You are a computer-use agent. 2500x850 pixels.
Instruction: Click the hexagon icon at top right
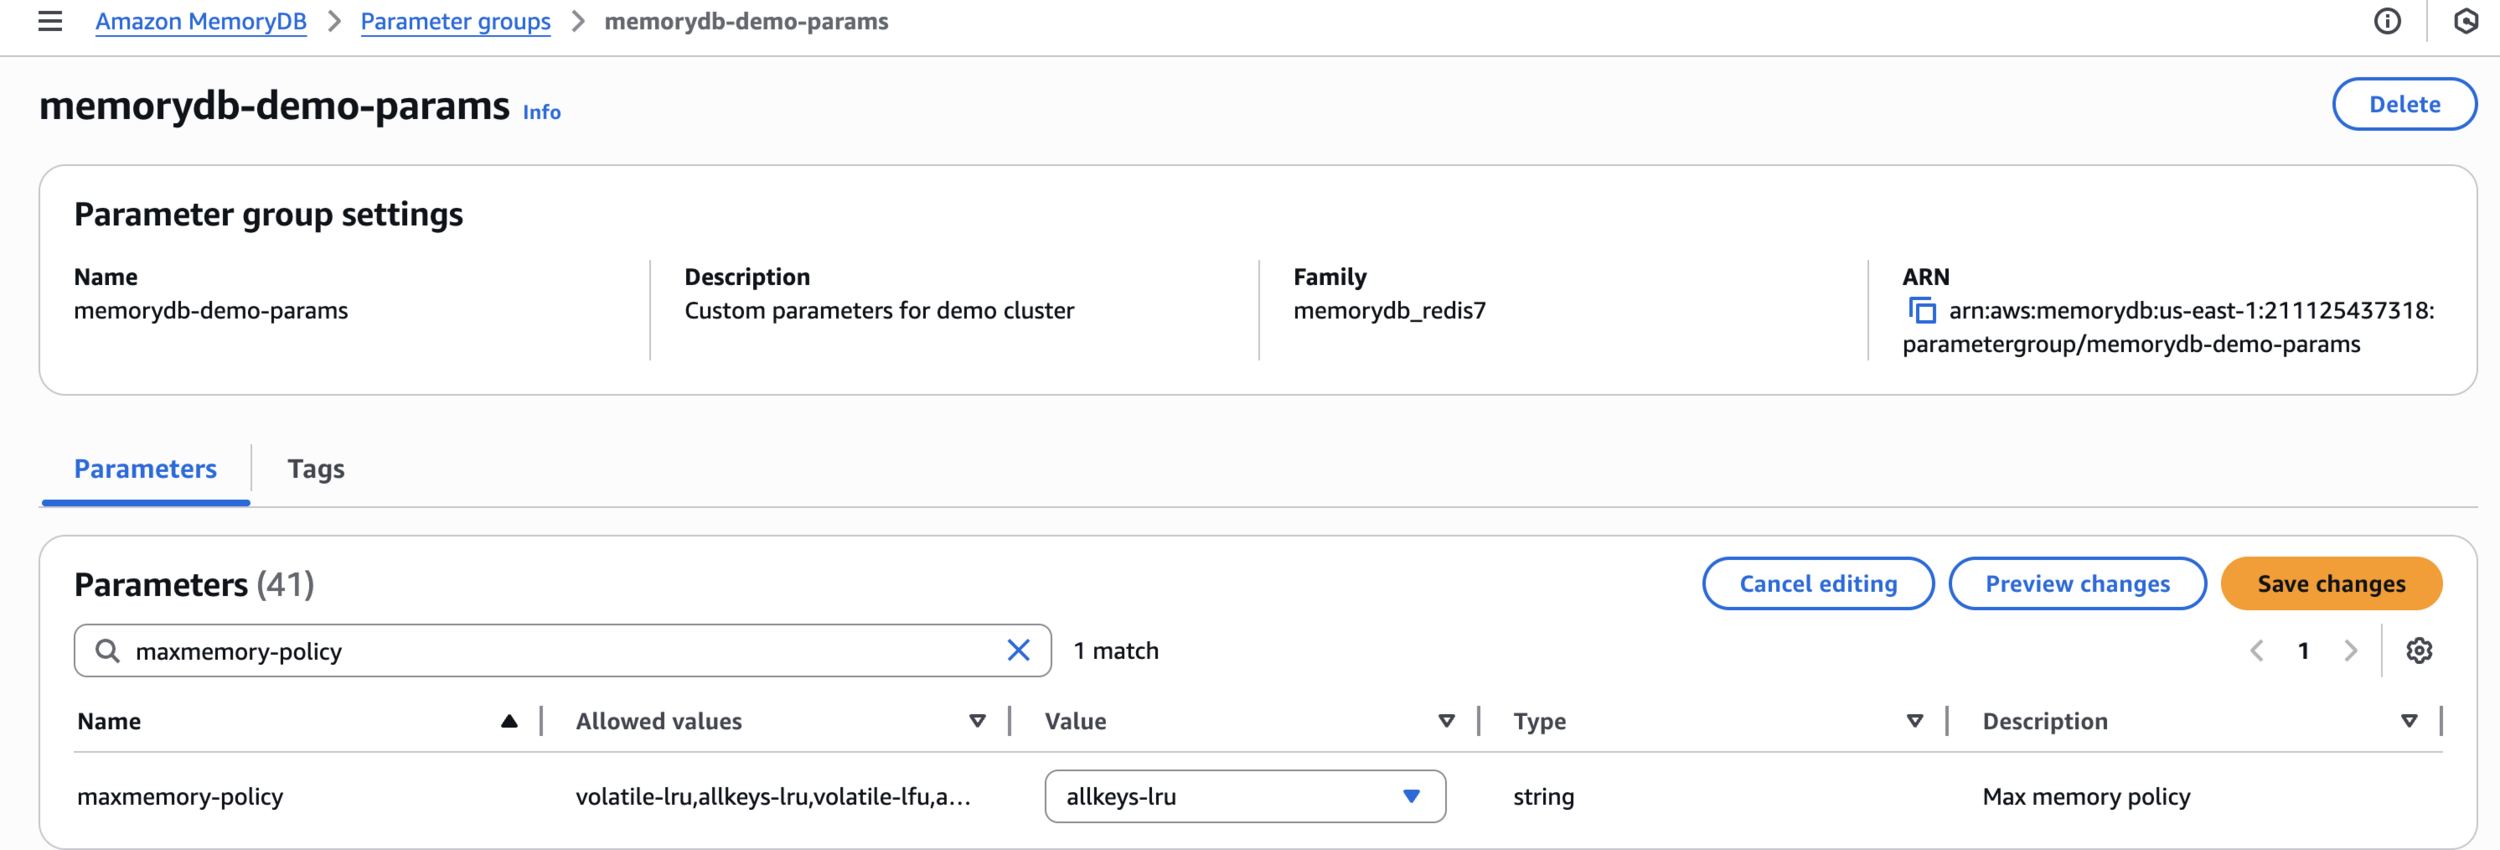[2465, 21]
